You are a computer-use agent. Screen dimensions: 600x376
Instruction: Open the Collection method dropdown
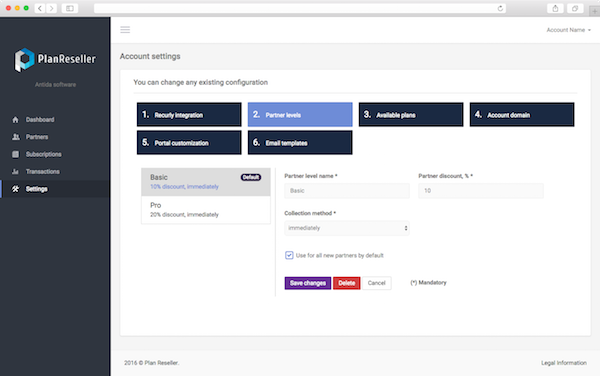tap(347, 228)
